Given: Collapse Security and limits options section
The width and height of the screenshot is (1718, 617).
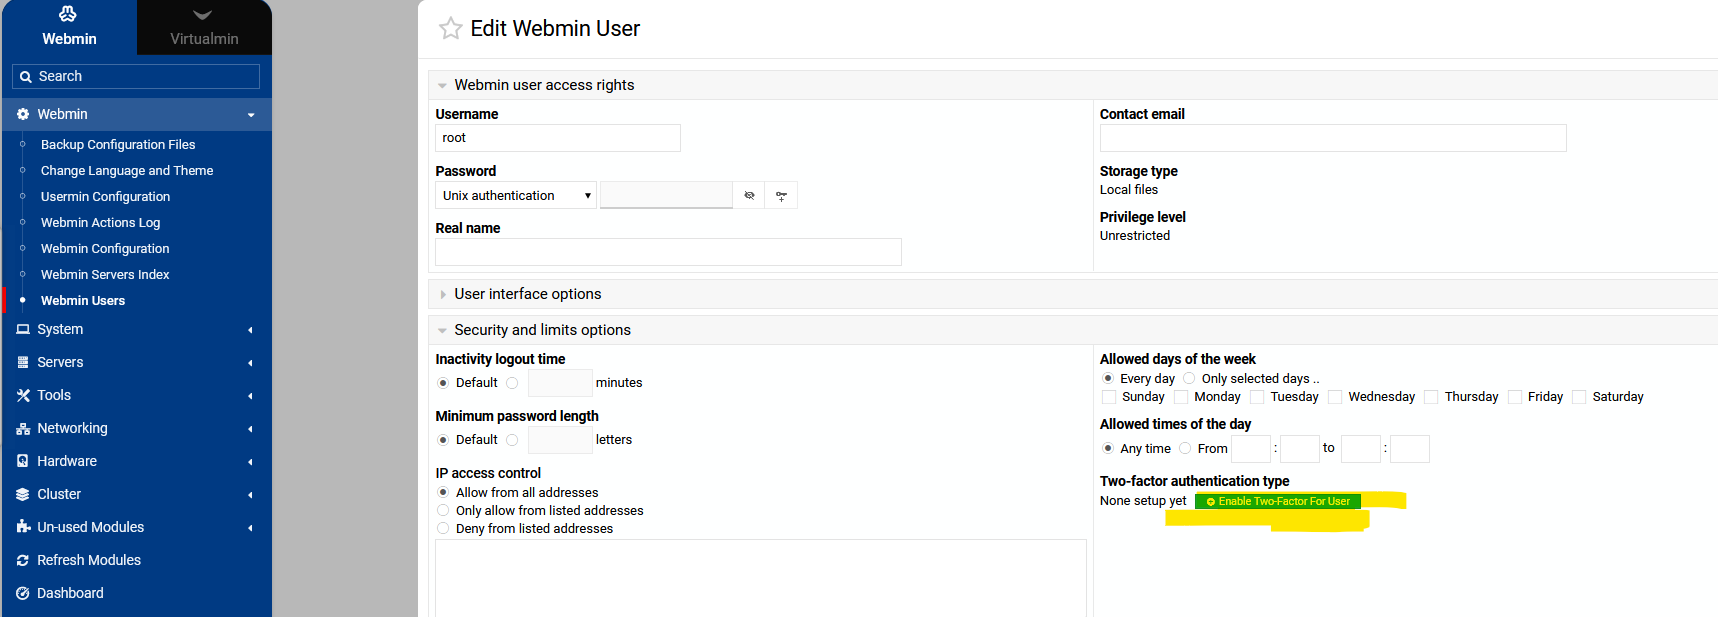Looking at the screenshot, I should tap(542, 330).
